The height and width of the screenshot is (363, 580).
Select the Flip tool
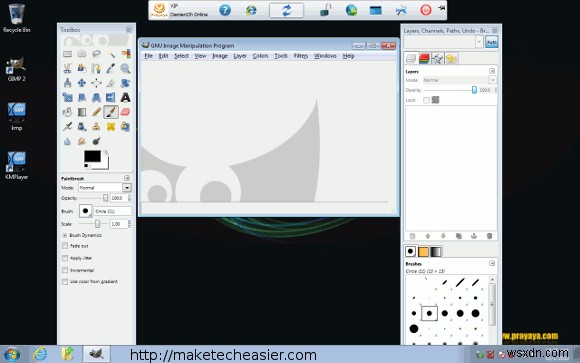[x=111, y=98]
